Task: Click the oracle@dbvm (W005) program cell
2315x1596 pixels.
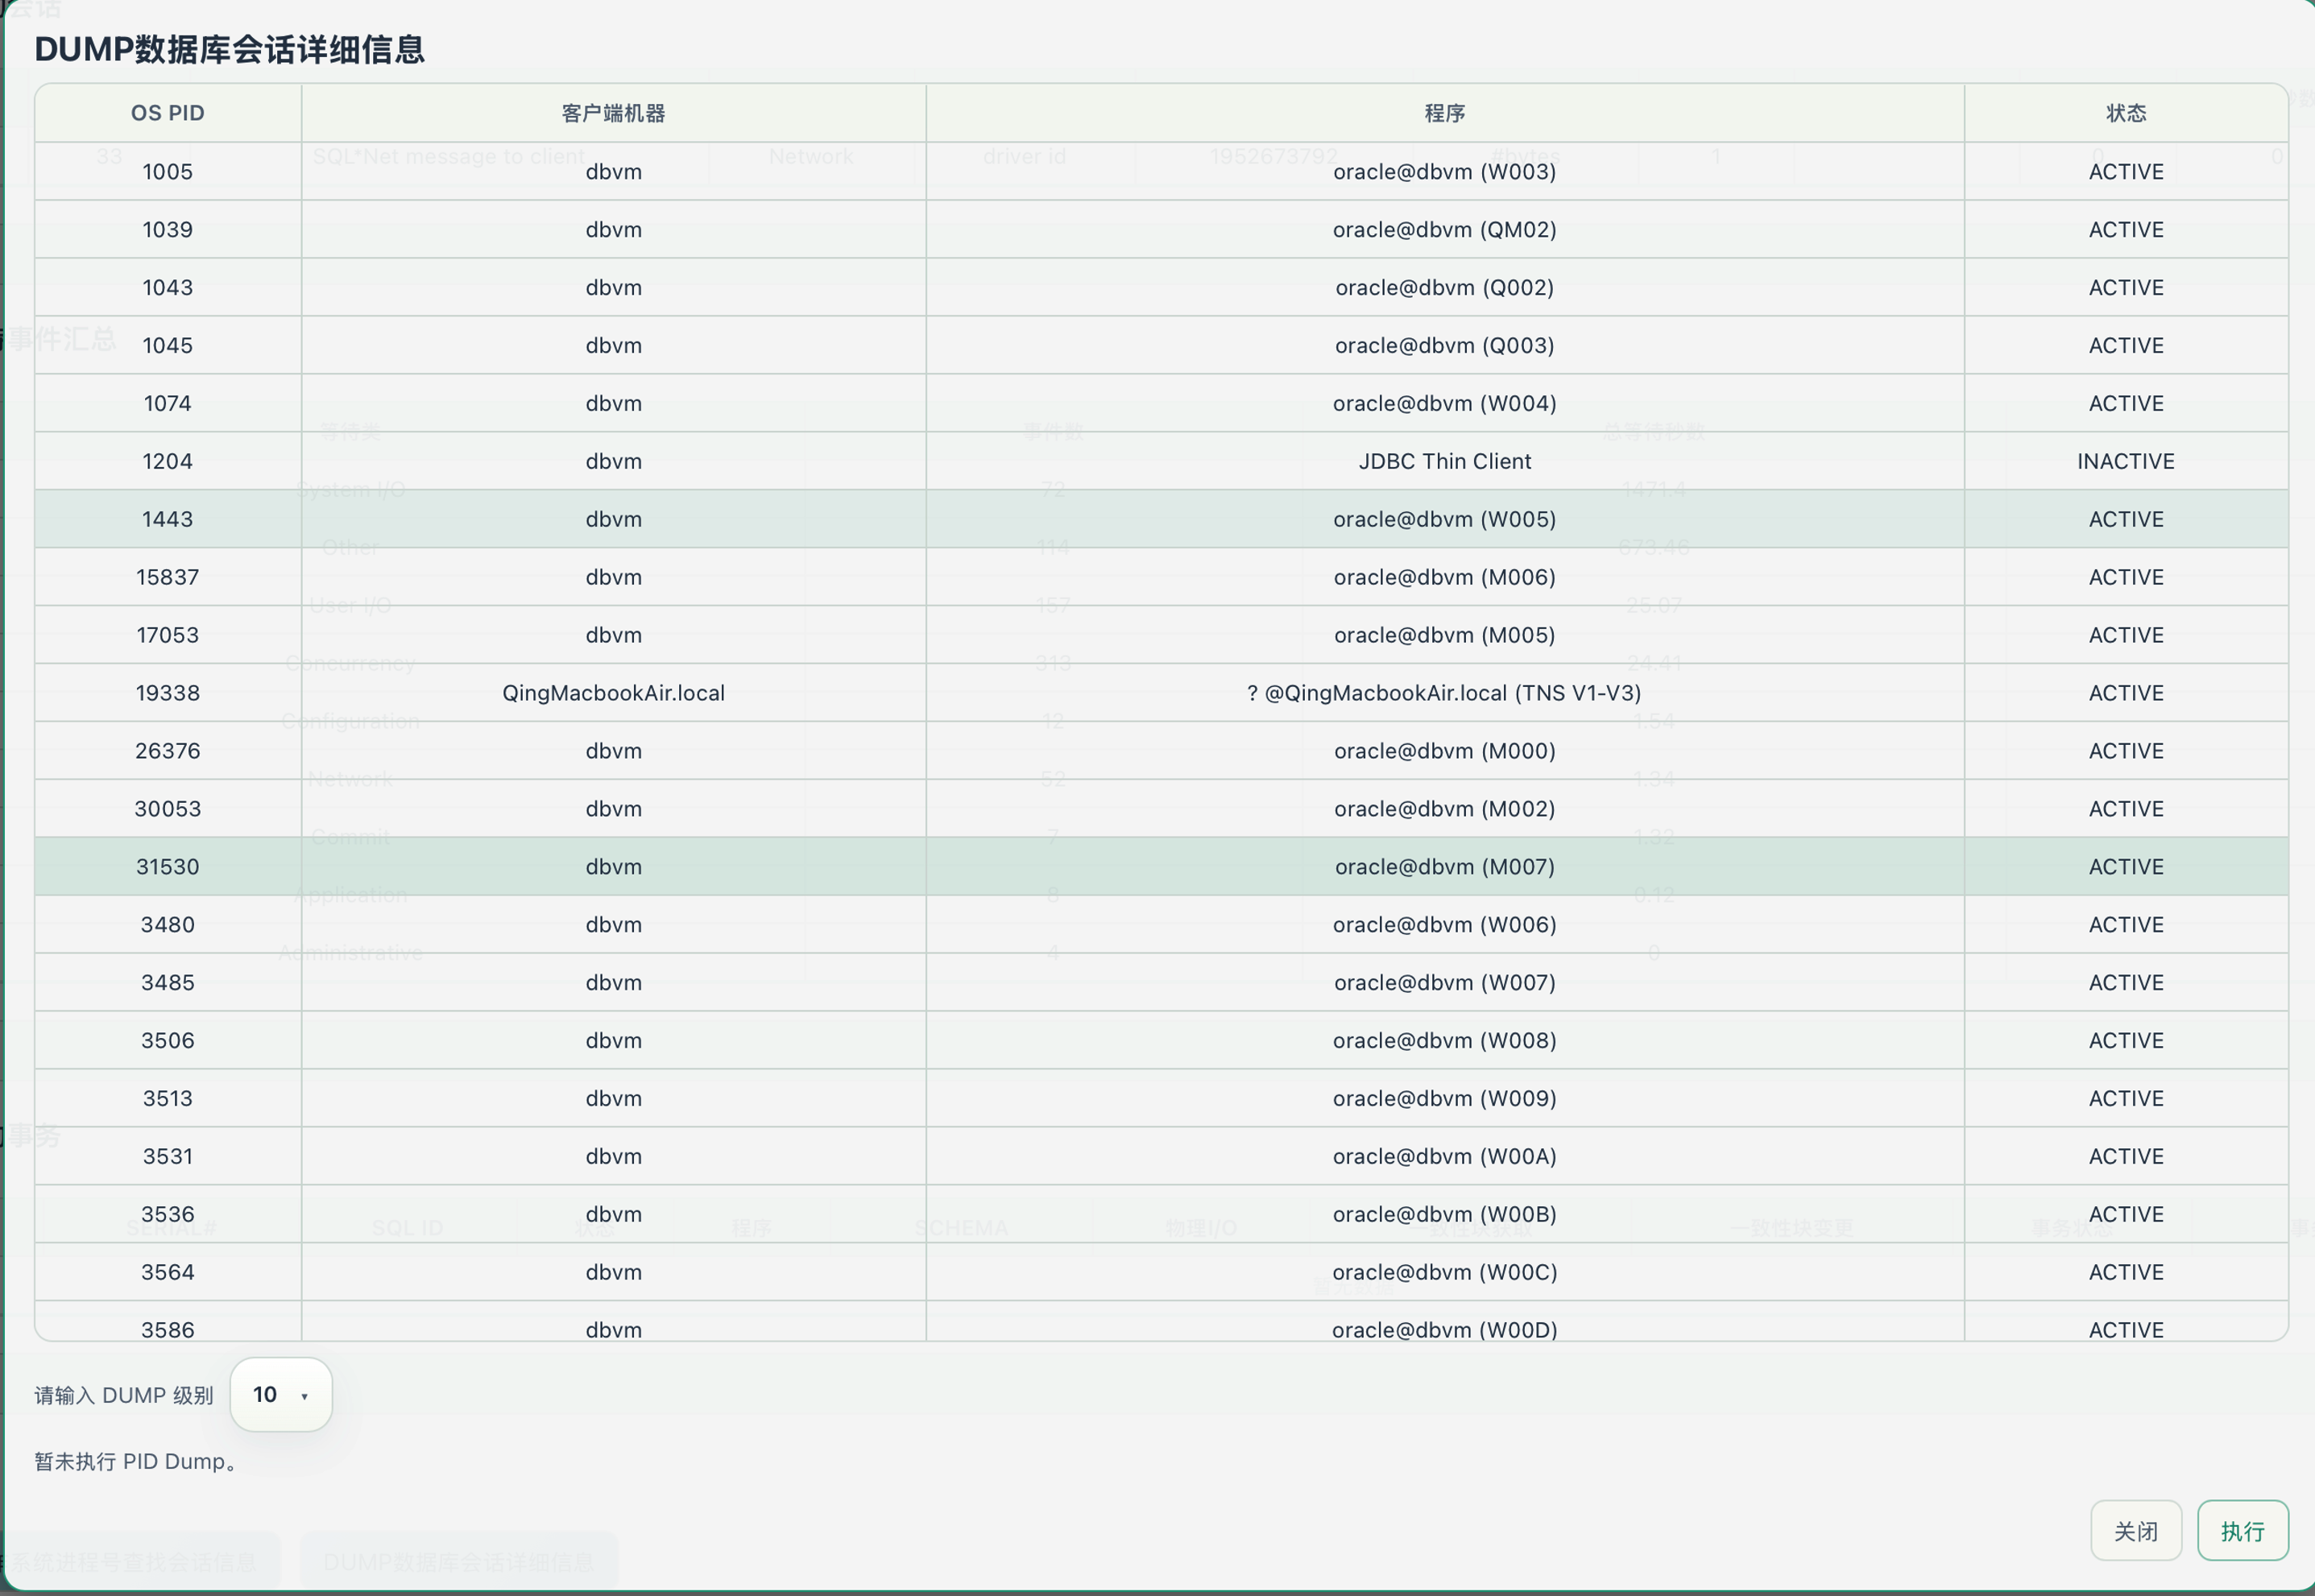Action: [1445, 519]
